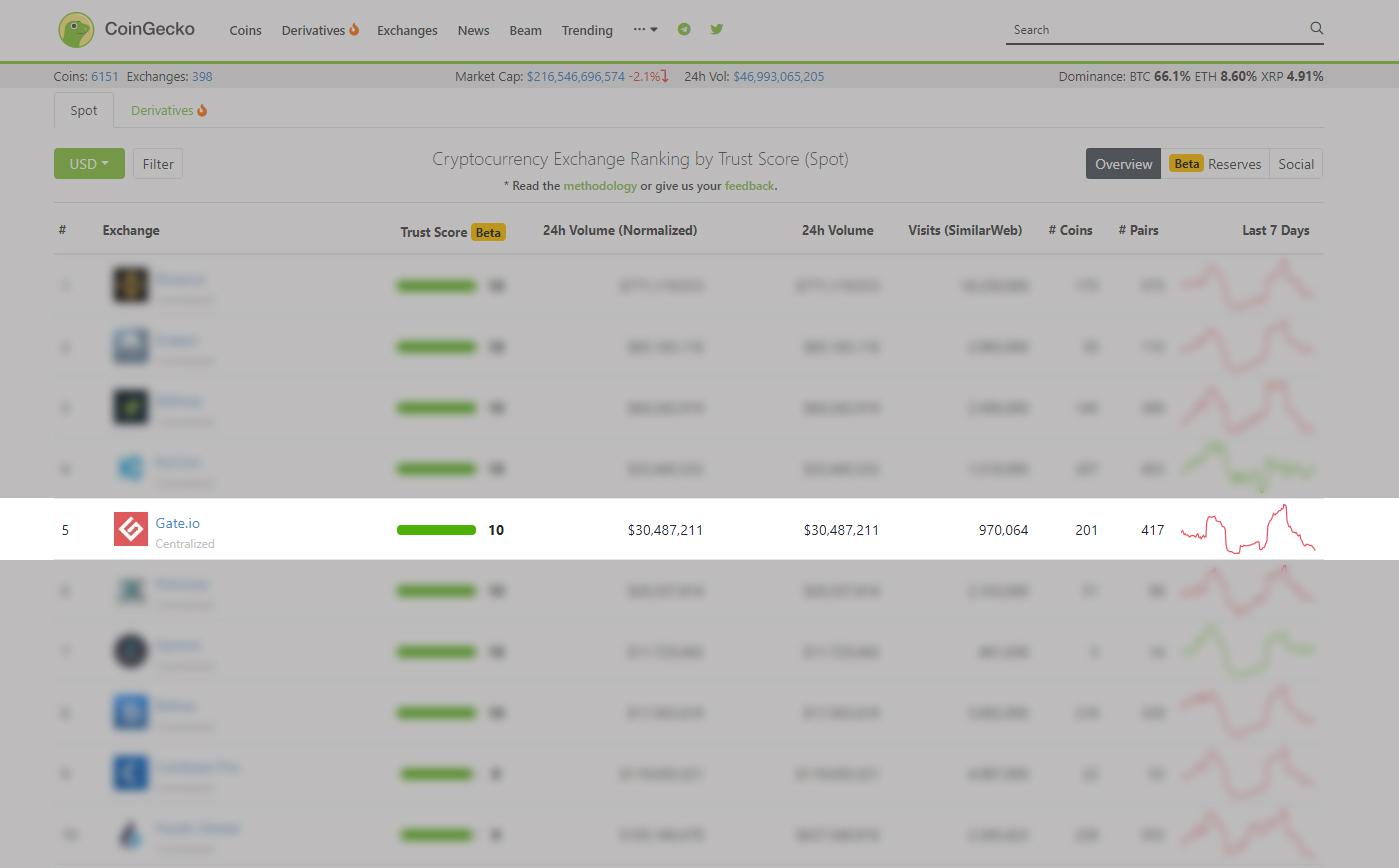The height and width of the screenshot is (868, 1399).
Task: Sort by # Pairs column header
Action: [x=1138, y=230]
